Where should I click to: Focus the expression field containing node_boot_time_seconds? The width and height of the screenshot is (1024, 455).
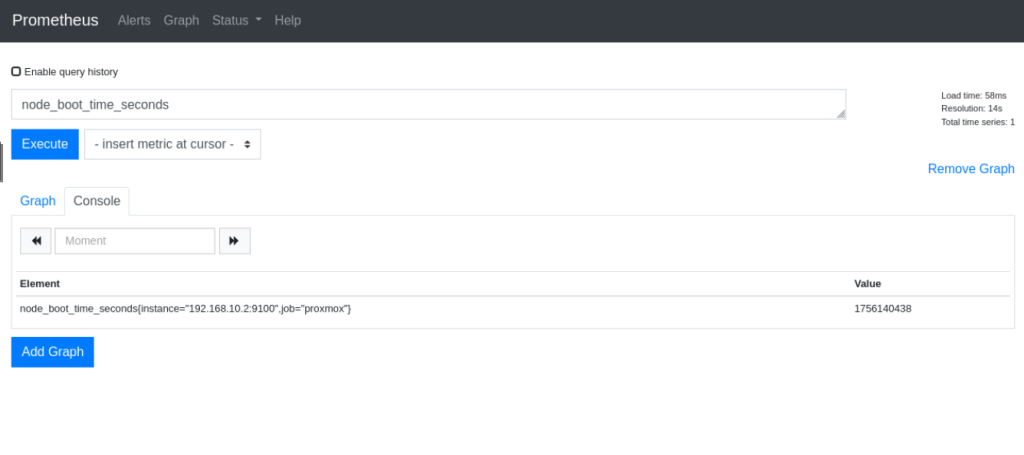pos(428,104)
